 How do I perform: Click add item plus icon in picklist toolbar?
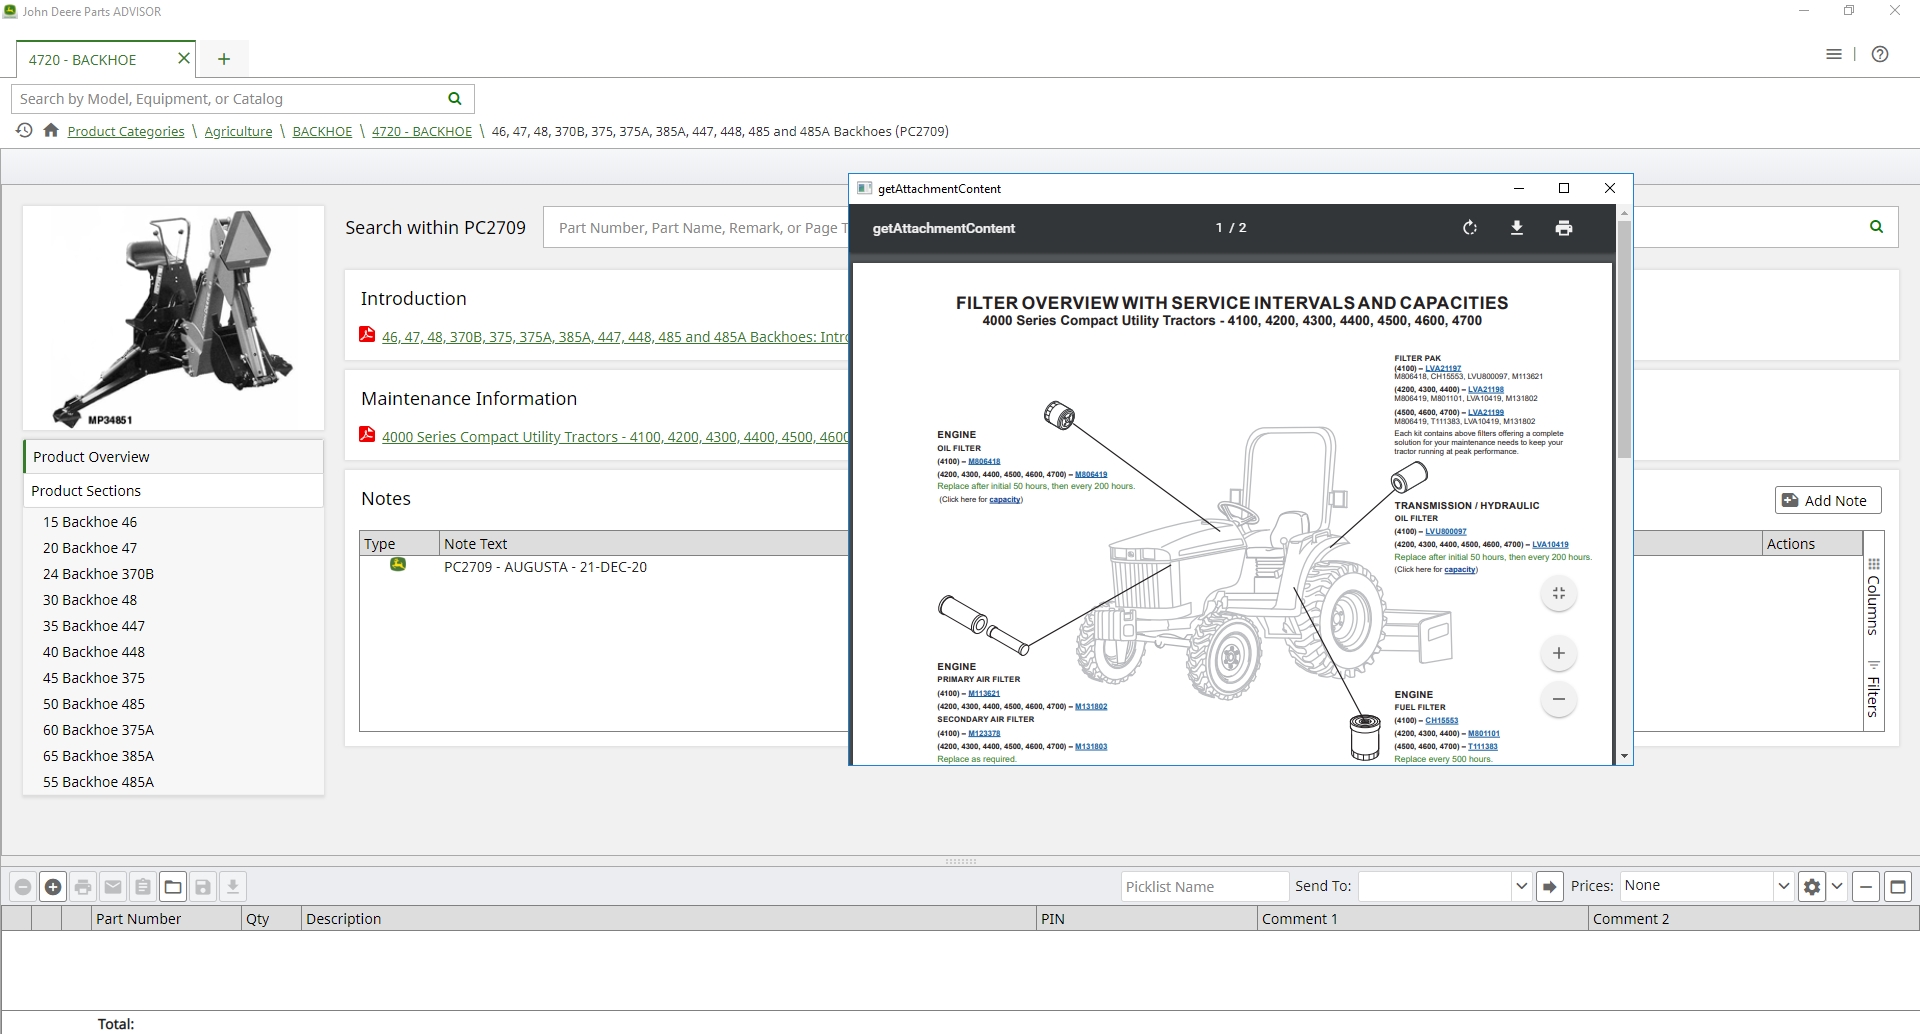pyautogui.click(x=53, y=887)
